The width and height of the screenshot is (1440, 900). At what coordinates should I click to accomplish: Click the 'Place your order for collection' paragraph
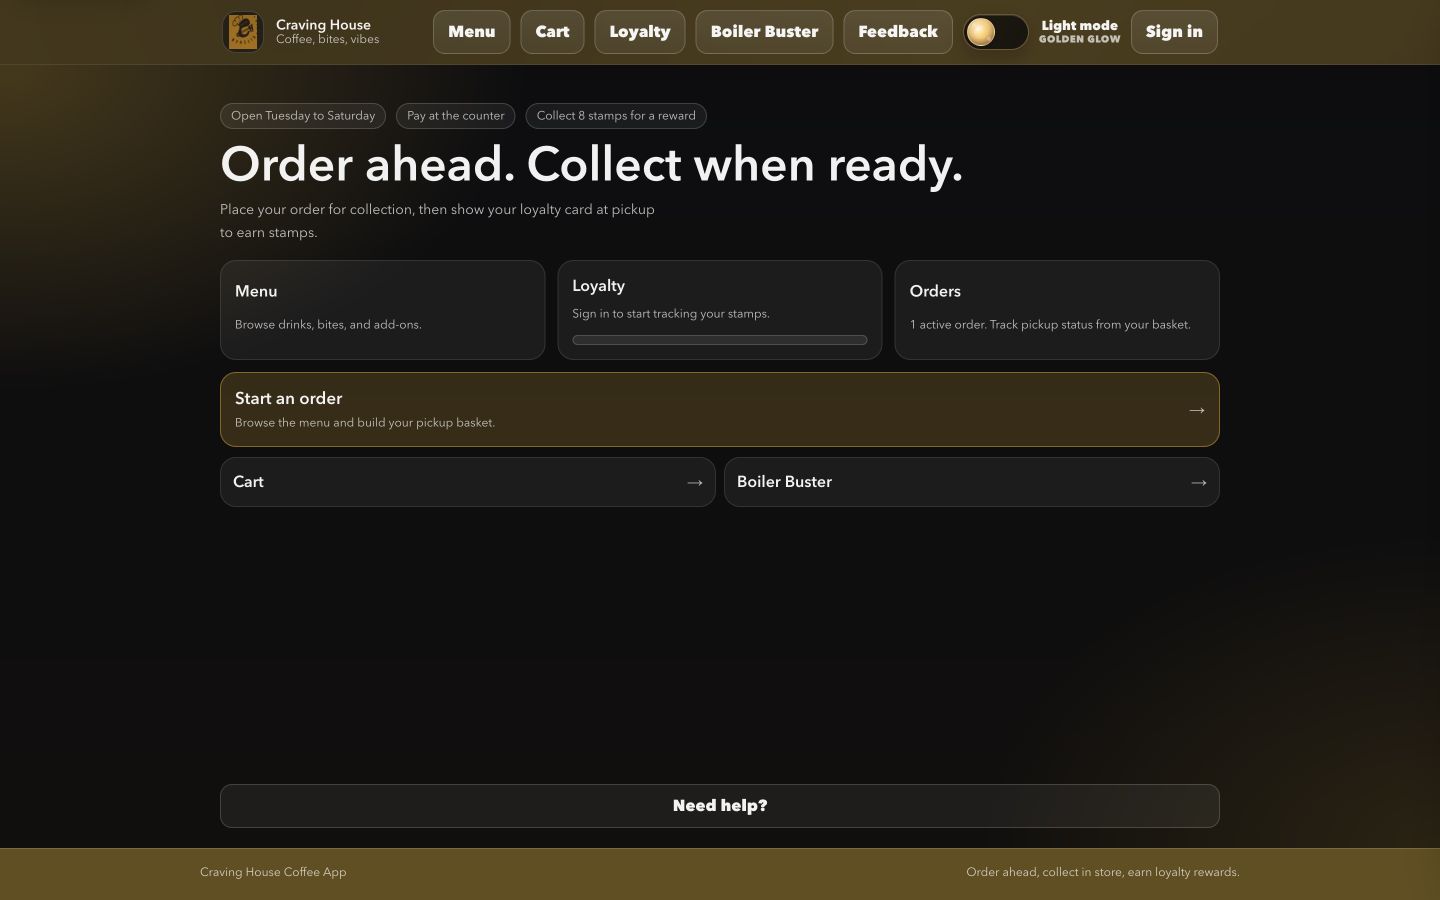(437, 221)
